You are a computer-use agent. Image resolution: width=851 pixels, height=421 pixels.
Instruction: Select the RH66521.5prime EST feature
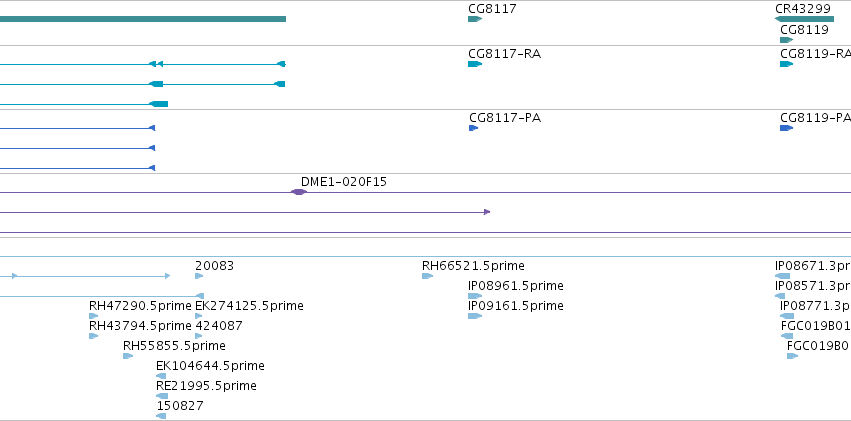(427, 276)
